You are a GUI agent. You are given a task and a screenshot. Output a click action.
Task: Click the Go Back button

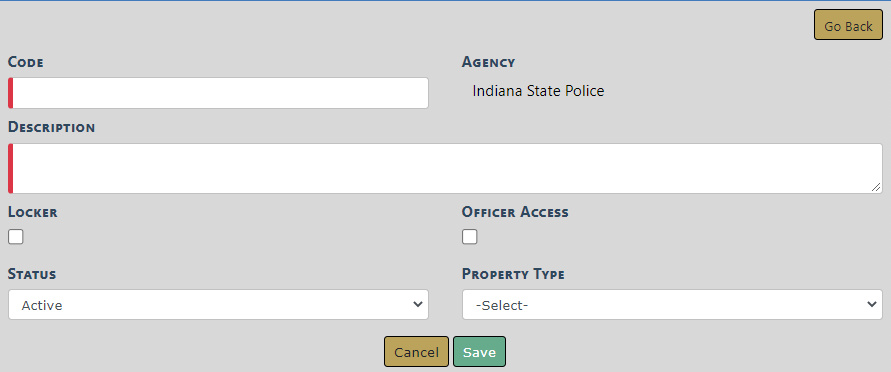click(848, 25)
